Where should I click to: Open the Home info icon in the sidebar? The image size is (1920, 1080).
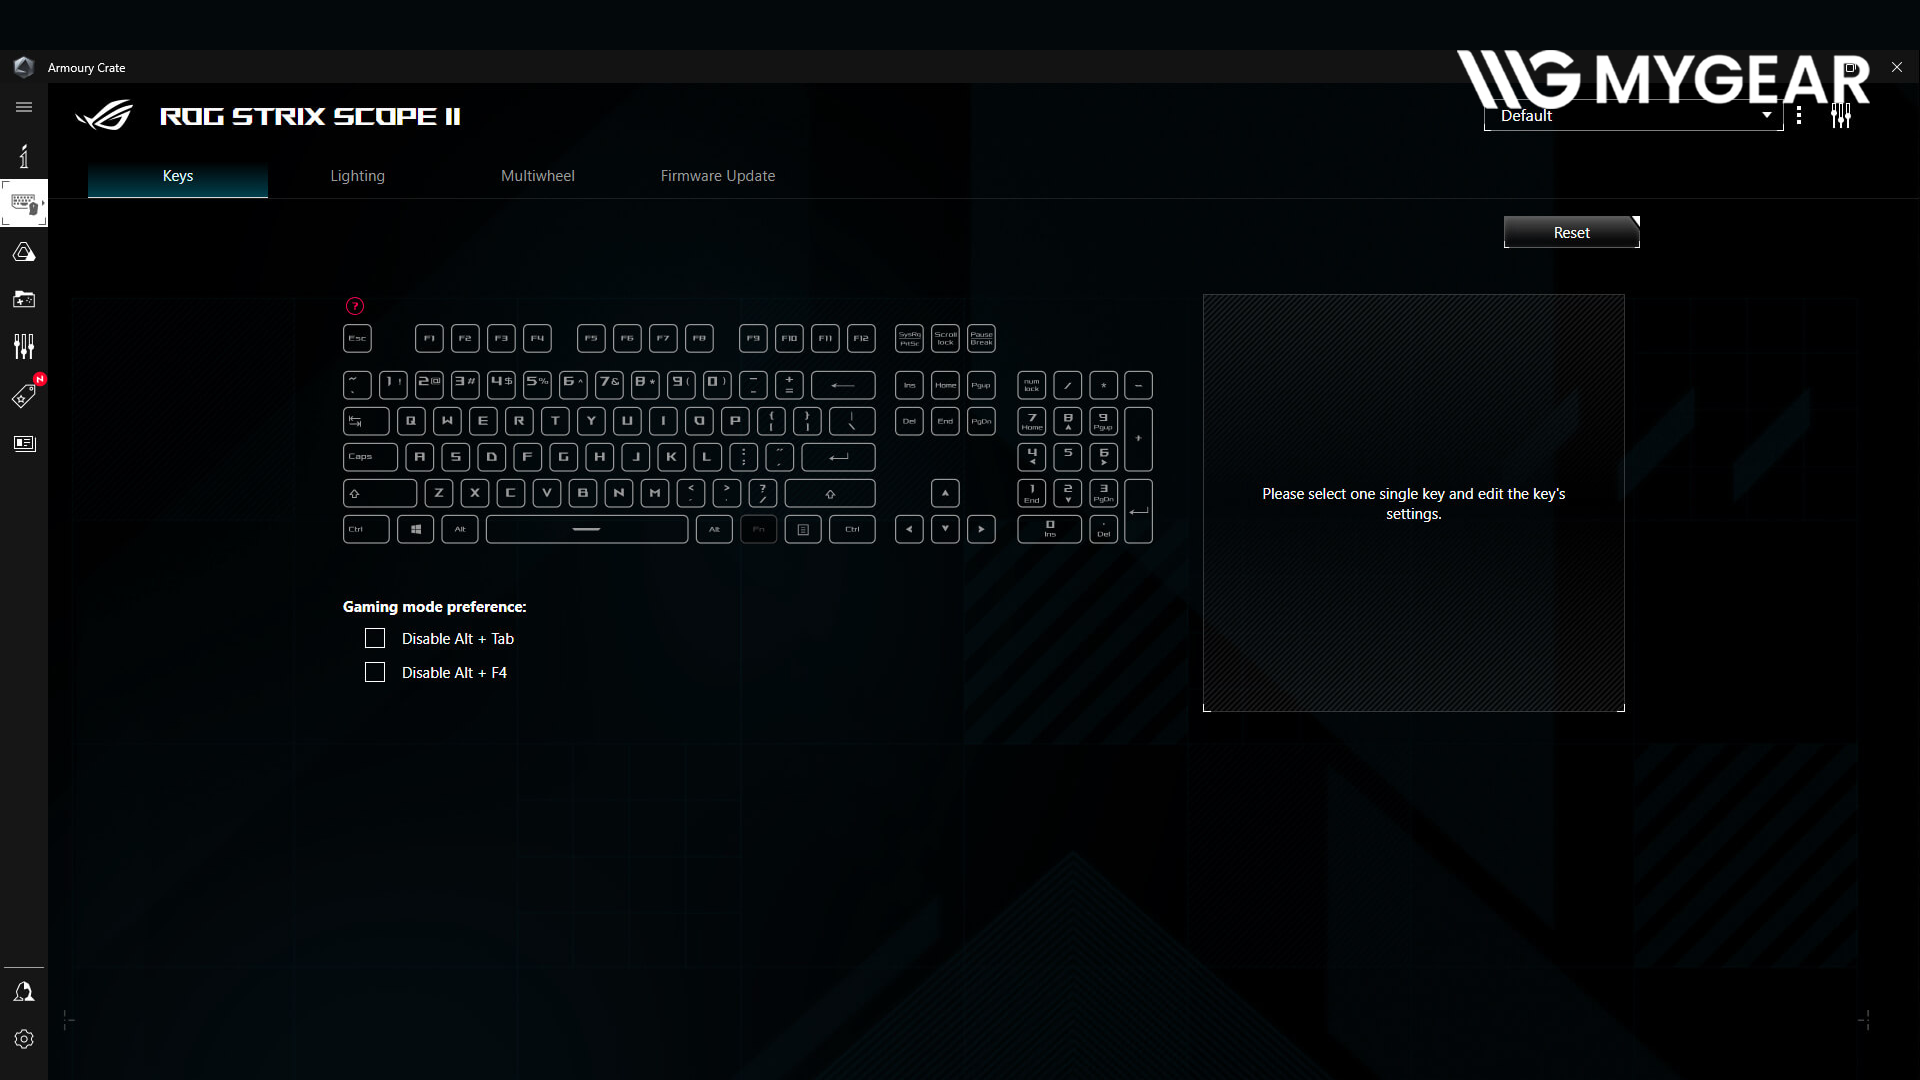(x=24, y=156)
